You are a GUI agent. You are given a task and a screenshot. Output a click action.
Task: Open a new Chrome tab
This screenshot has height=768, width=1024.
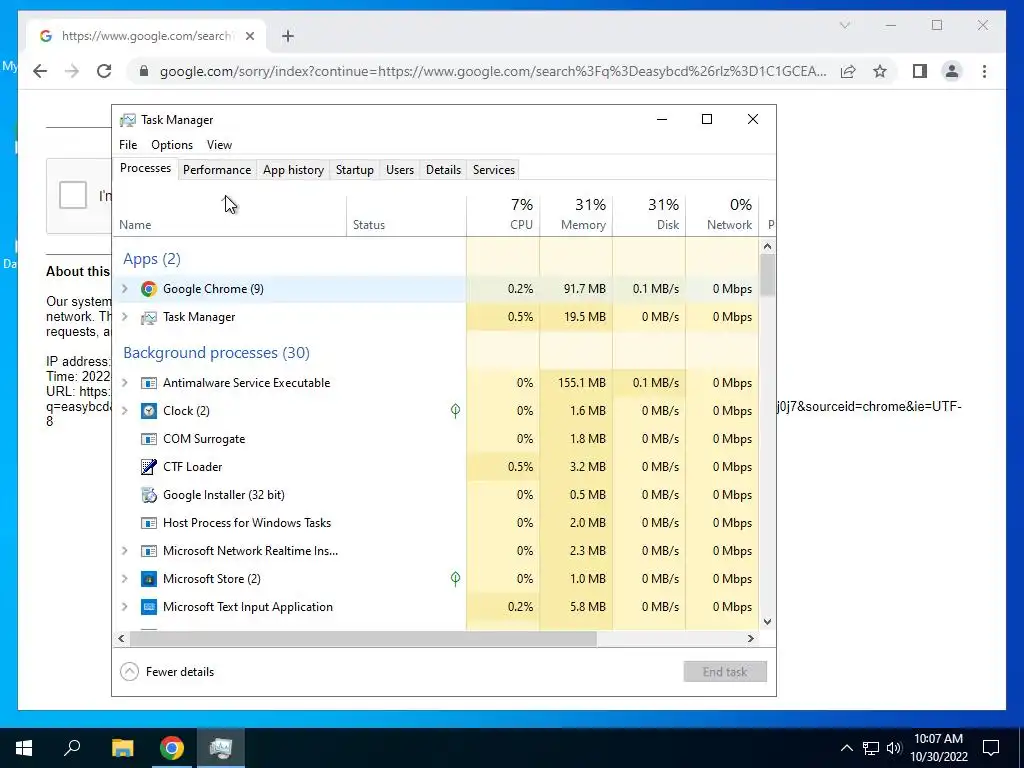pyautogui.click(x=288, y=36)
